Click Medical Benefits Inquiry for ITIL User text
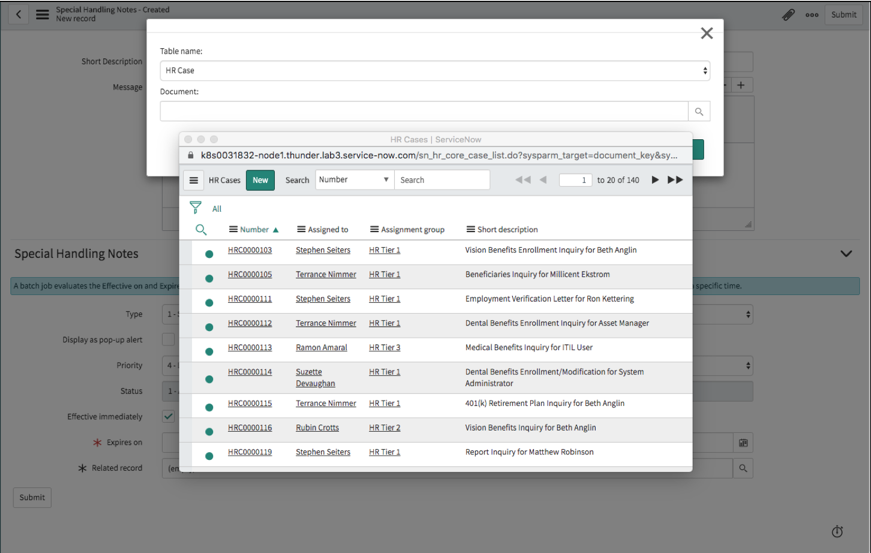 tap(529, 348)
